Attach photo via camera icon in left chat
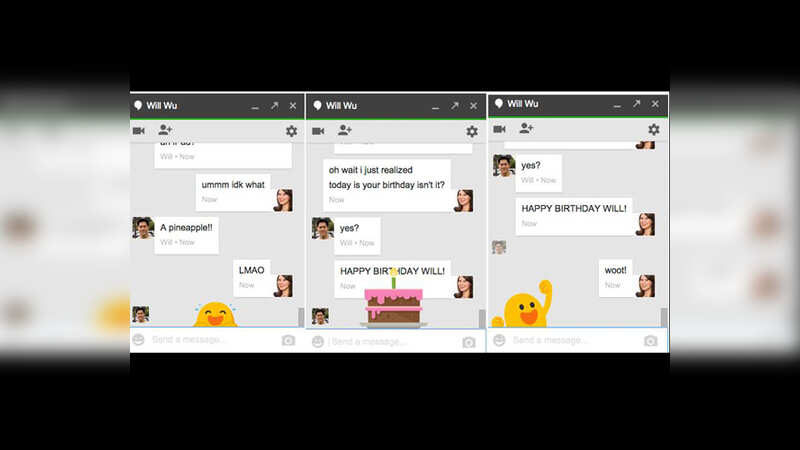The width and height of the screenshot is (800, 450). pos(288,340)
